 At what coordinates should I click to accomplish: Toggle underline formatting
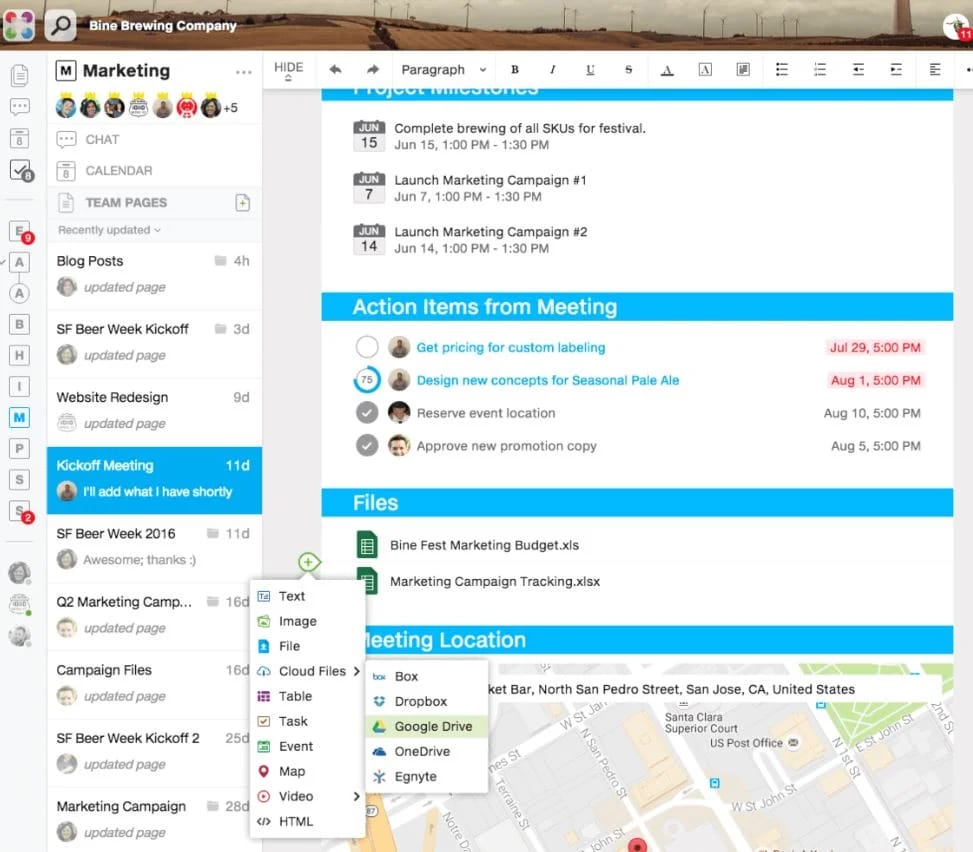(590, 70)
